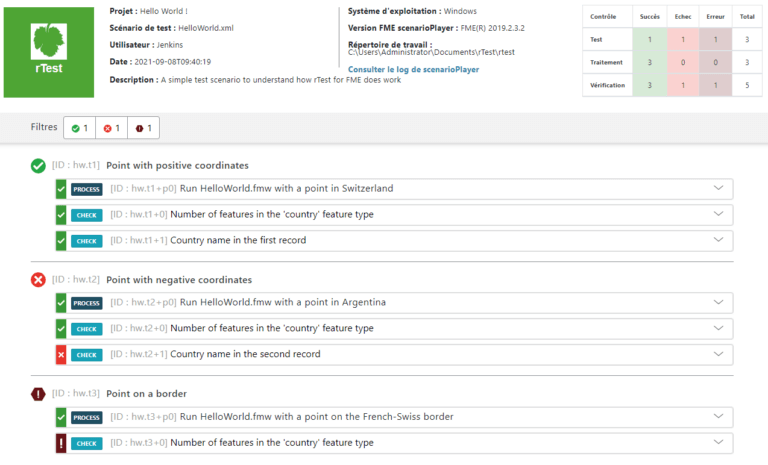Toggle the error filter with dark exclamation

144,128
